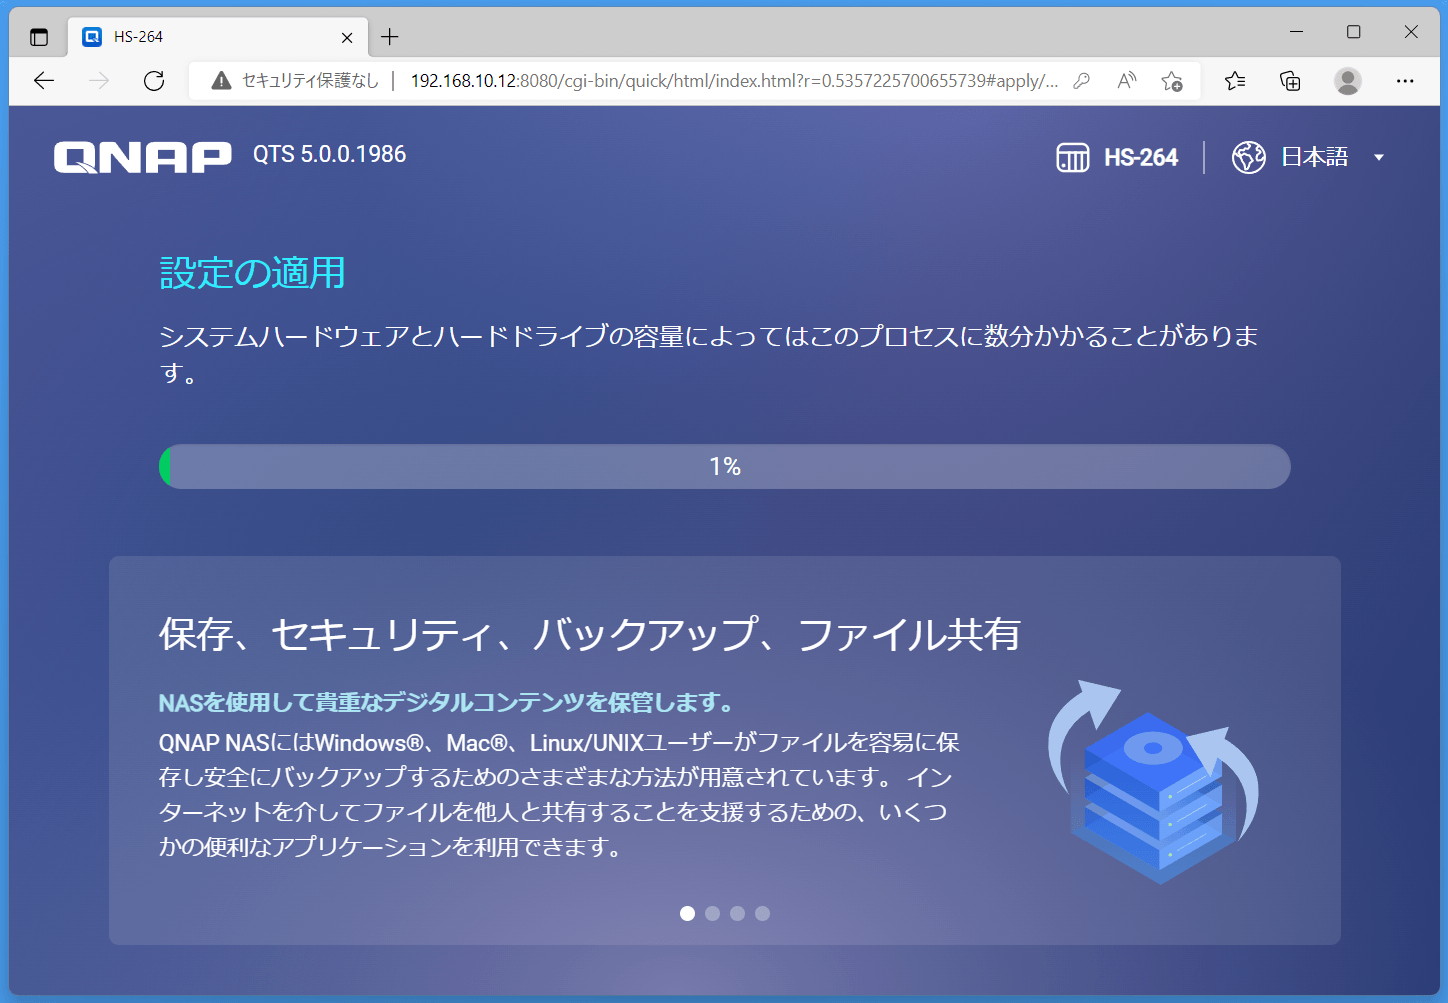
Task: Select the third carousel dot
Action: click(737, 913)
